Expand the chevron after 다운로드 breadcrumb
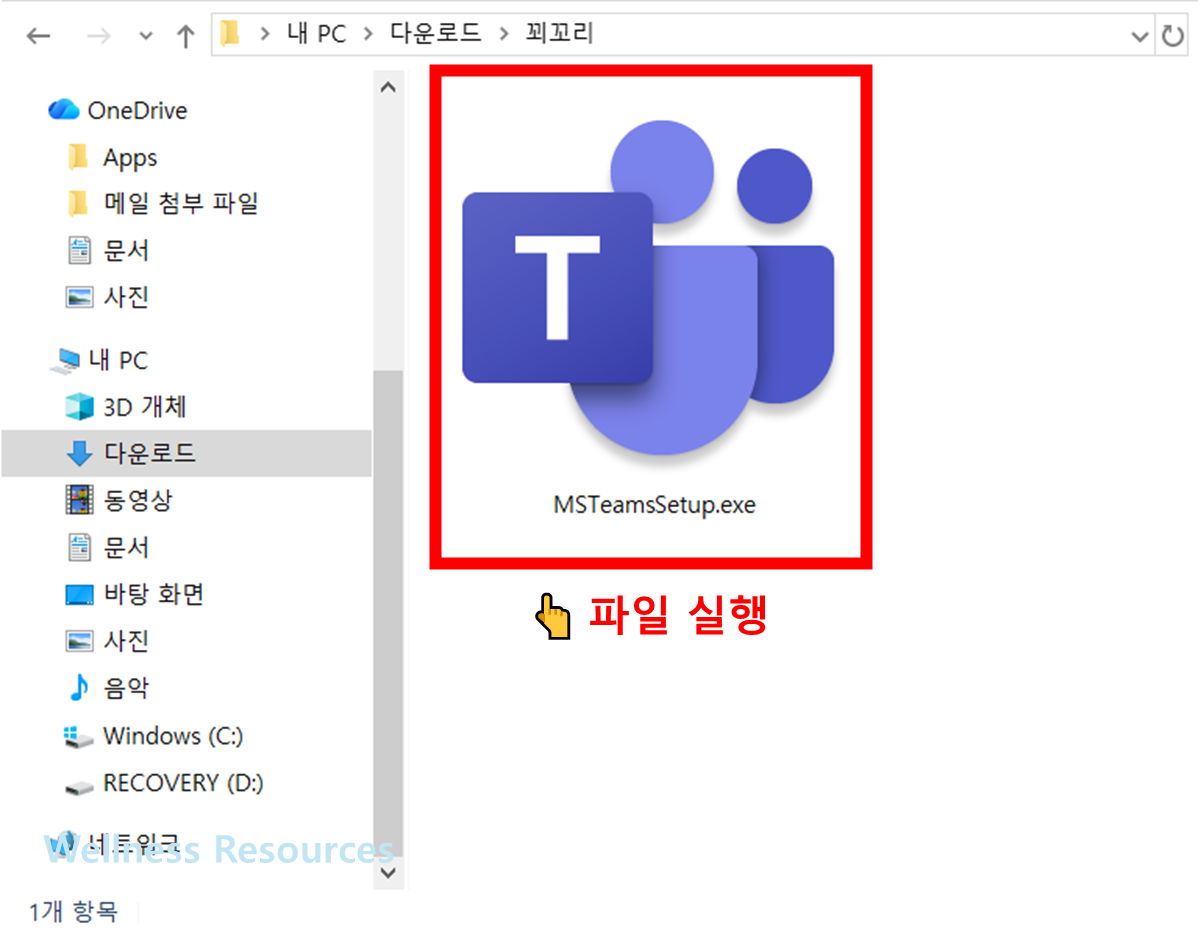Viewport: 1198px width, 935px height. (x=503, y=34)
